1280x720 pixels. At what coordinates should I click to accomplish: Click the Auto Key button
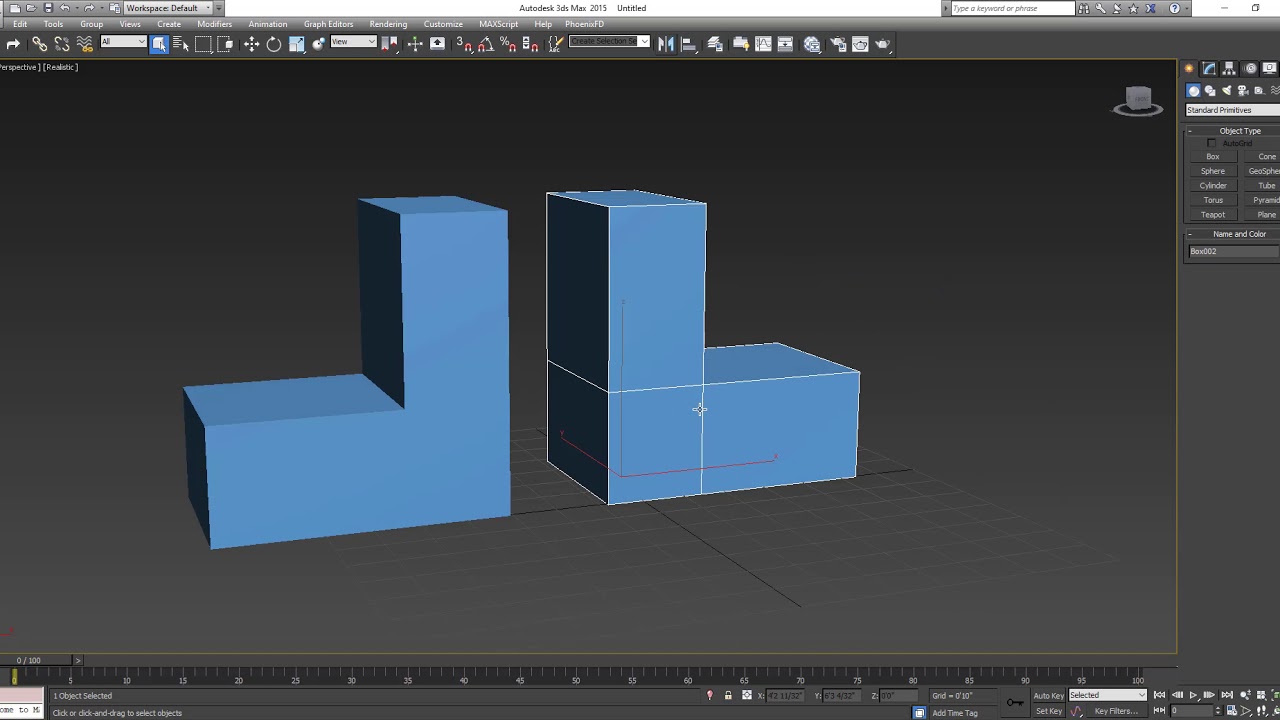(1049, 695)
